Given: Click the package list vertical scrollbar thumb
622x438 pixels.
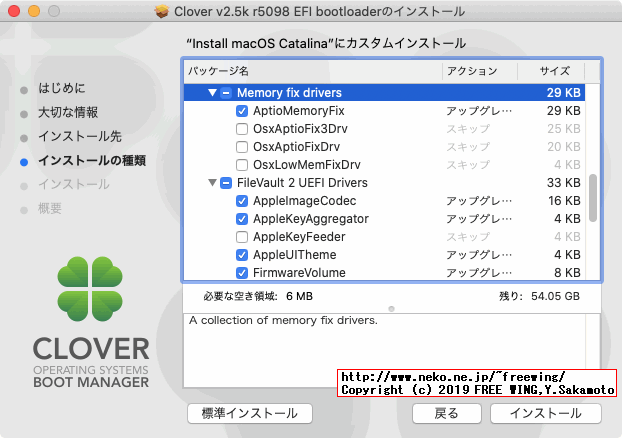Looking at the screenshot, I should 593,198.
